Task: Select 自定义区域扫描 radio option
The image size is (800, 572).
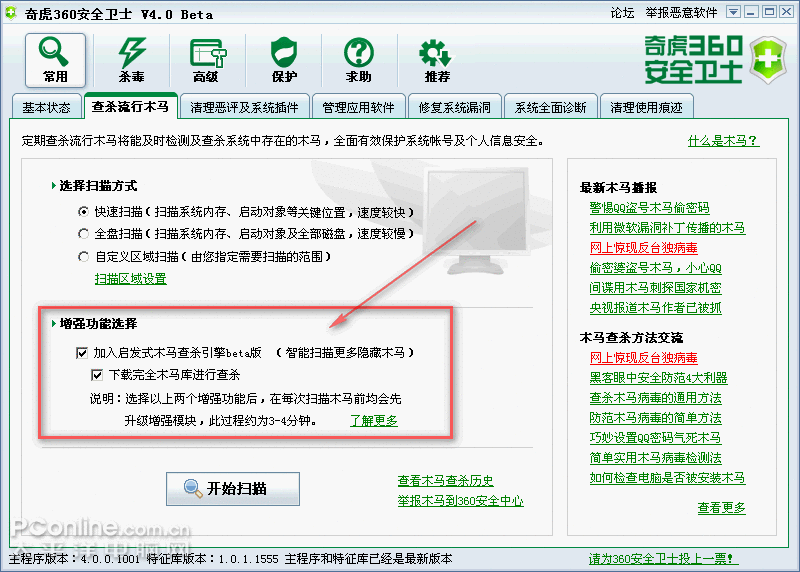Action: click(x=84, y=256)
